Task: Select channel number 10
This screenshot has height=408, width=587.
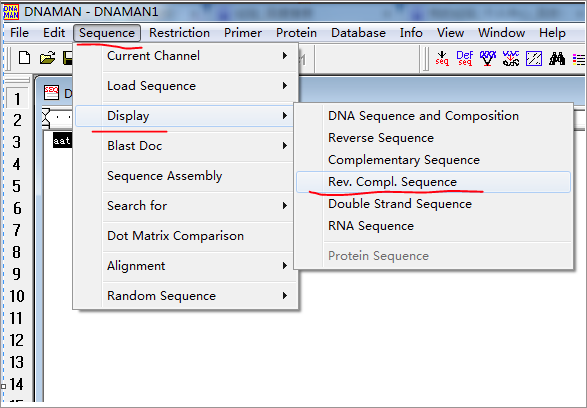Action: (x=16, y=296)
